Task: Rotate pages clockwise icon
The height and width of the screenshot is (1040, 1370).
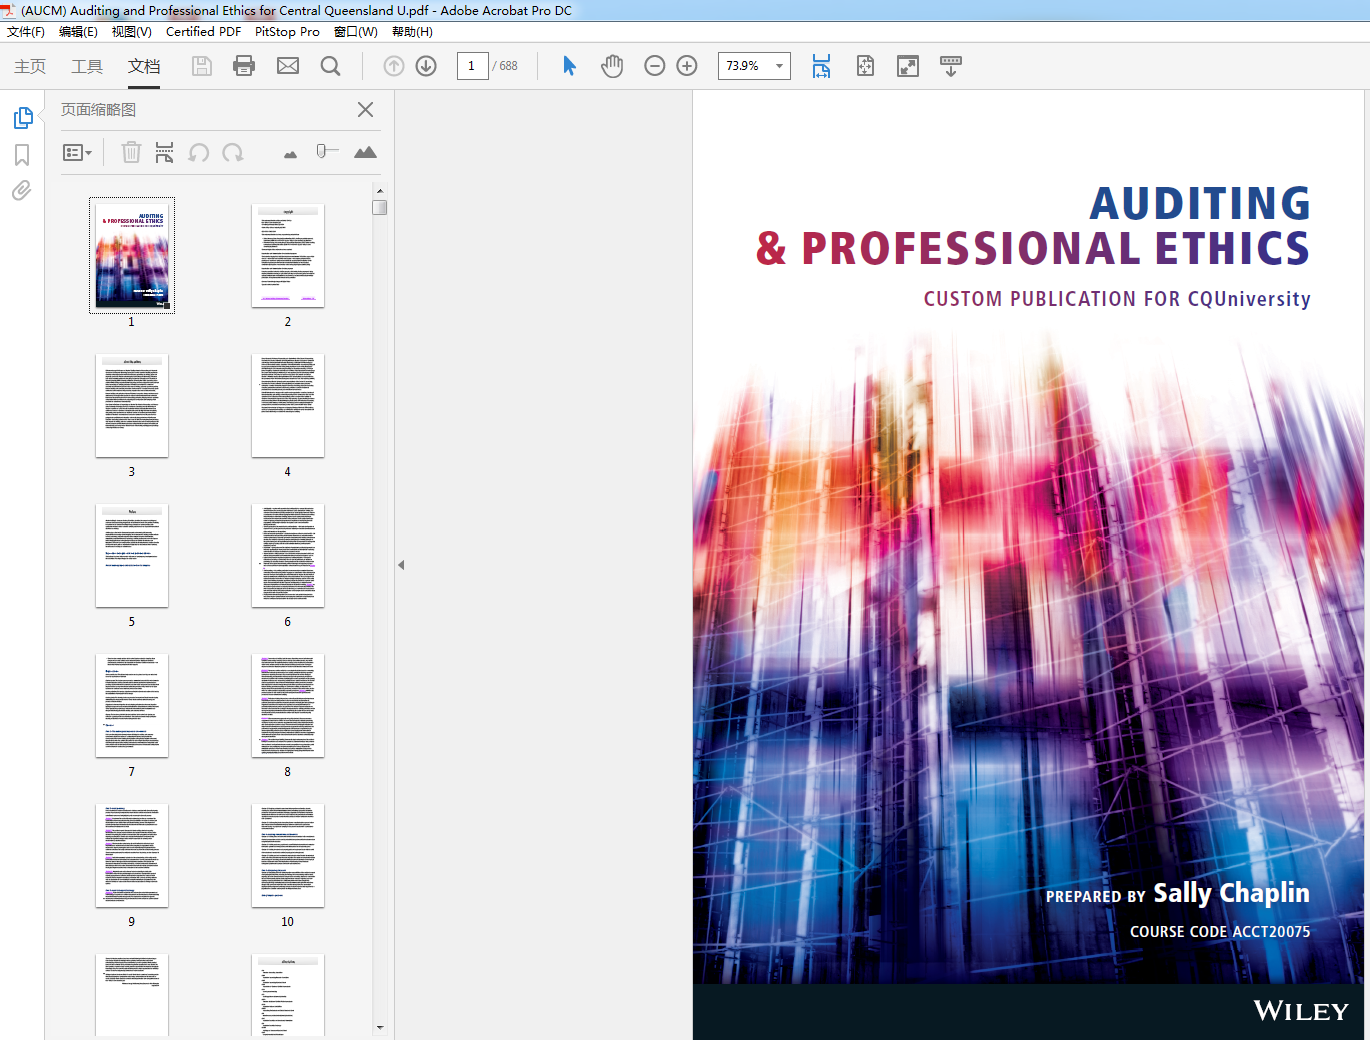Action: point(233,152)
